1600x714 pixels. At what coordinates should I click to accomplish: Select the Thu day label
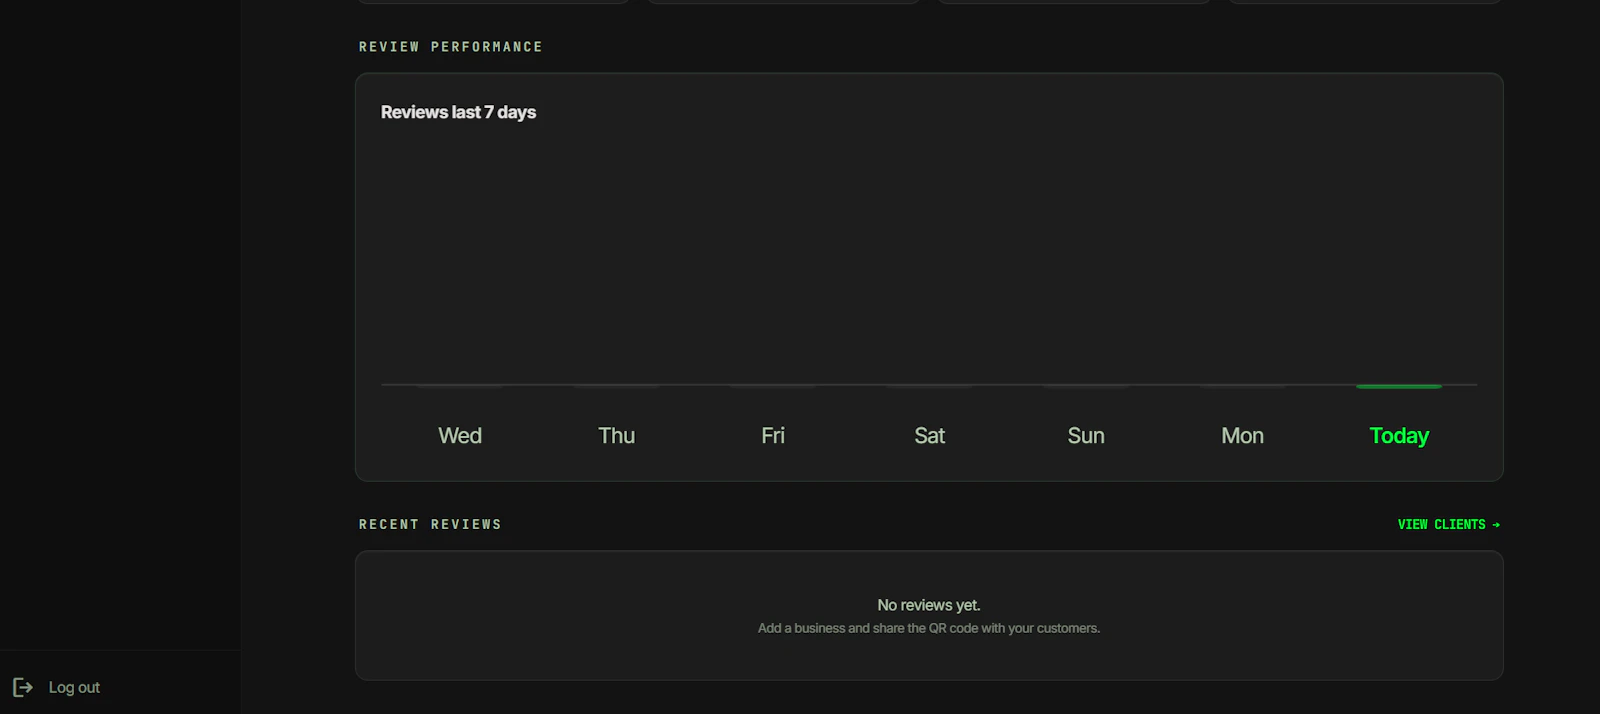(x=617, y=436)
